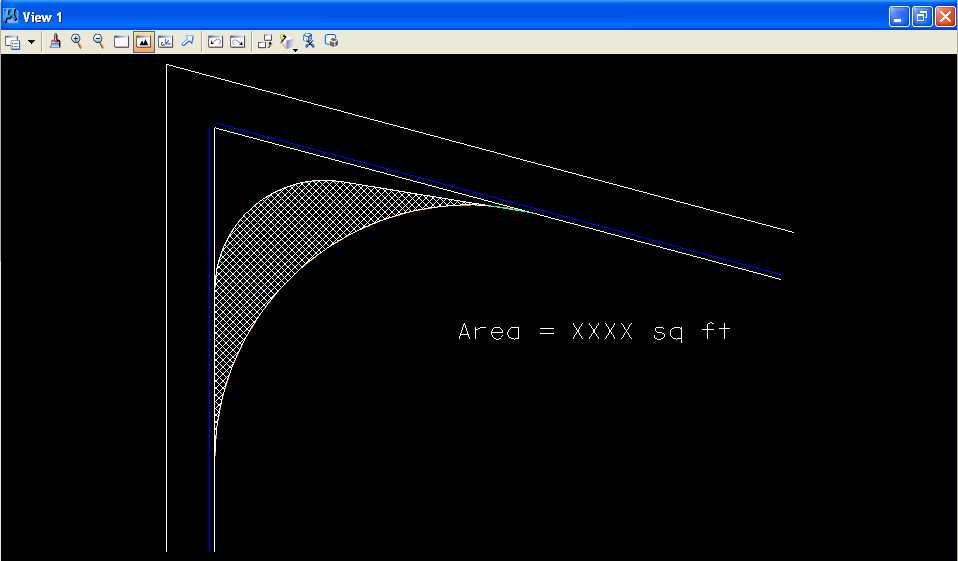958x561 pixels.
Task: Go forward with View Next
Action: click(x=237, y=42)
